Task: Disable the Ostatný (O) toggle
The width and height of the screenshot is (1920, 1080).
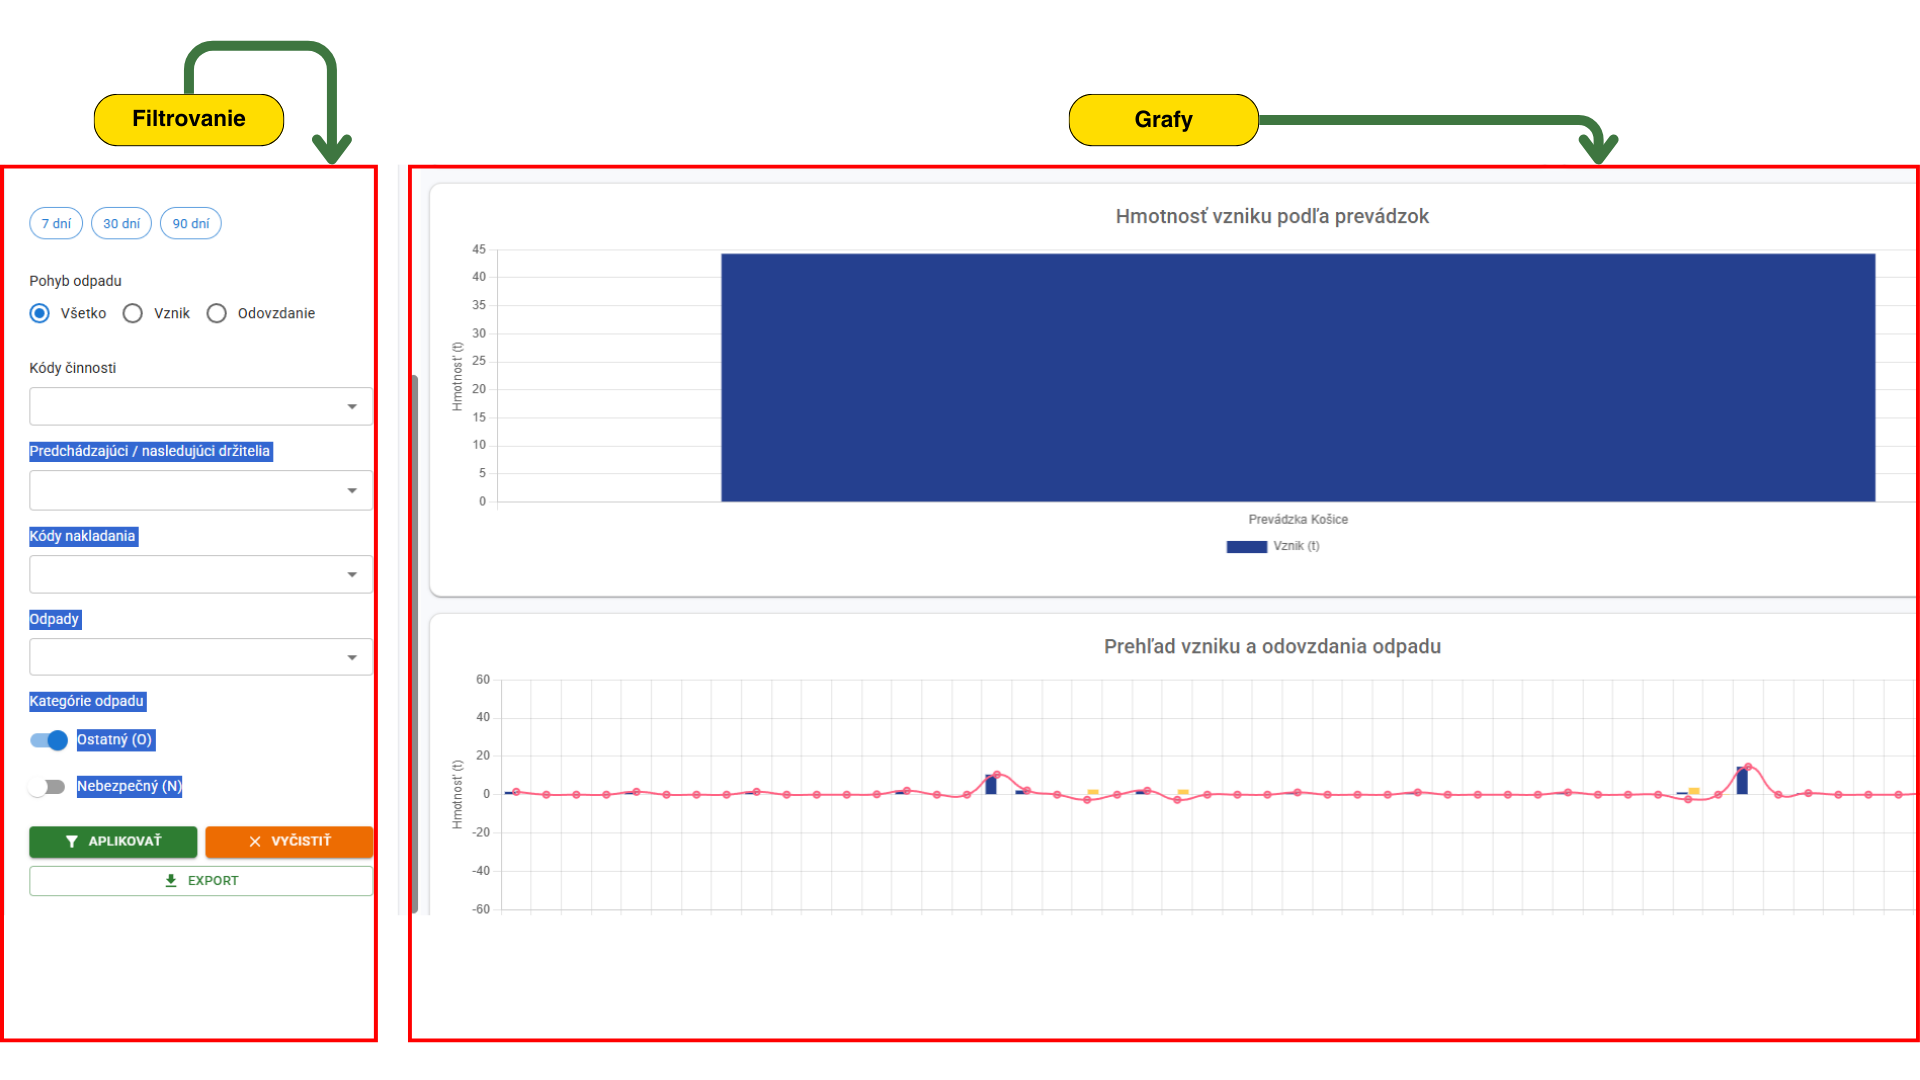Action: pos(48,741)
